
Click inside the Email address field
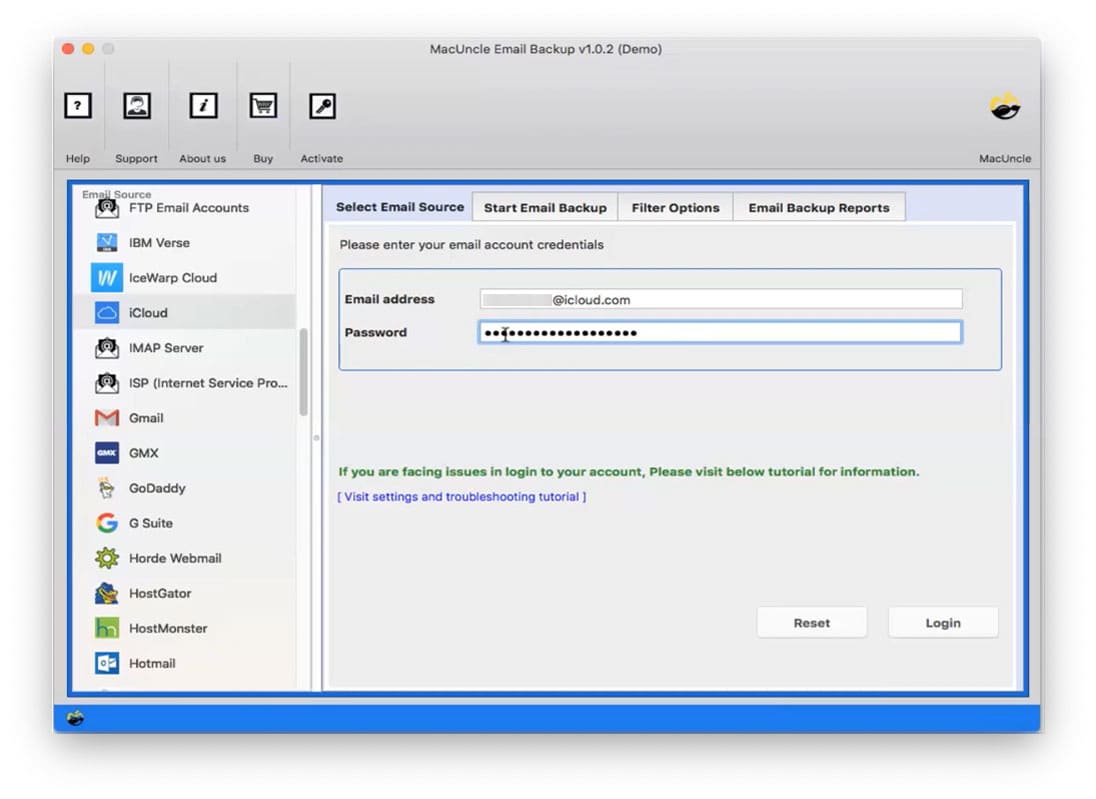point(720,298)
